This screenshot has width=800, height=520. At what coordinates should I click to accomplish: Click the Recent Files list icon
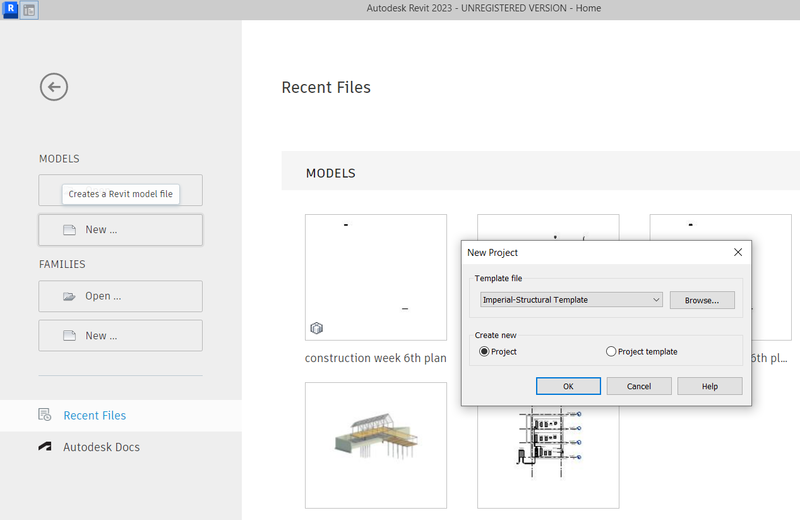pos(45,415)
